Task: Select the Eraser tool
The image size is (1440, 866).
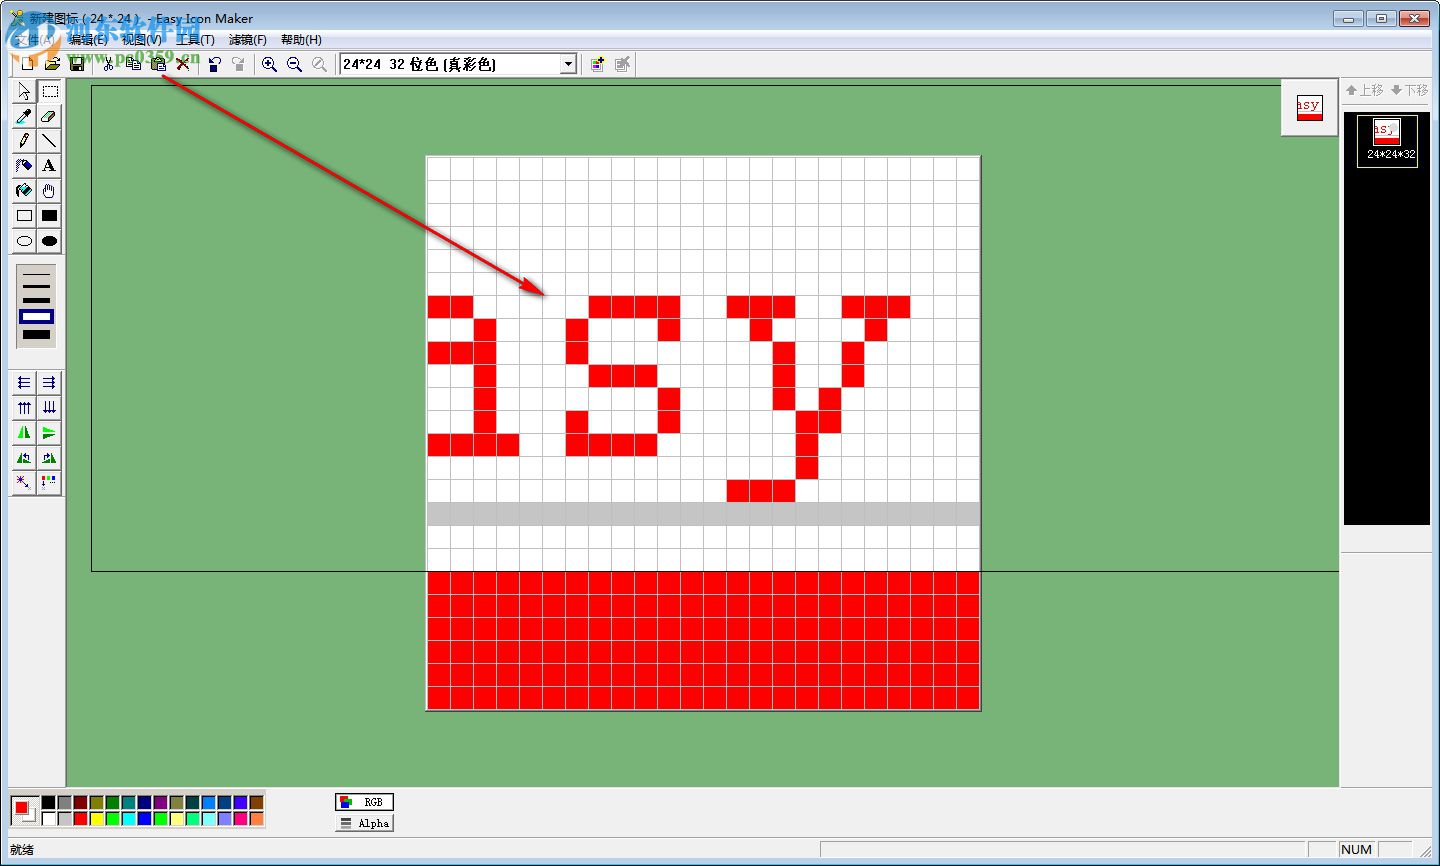Action: click(49, 116)
